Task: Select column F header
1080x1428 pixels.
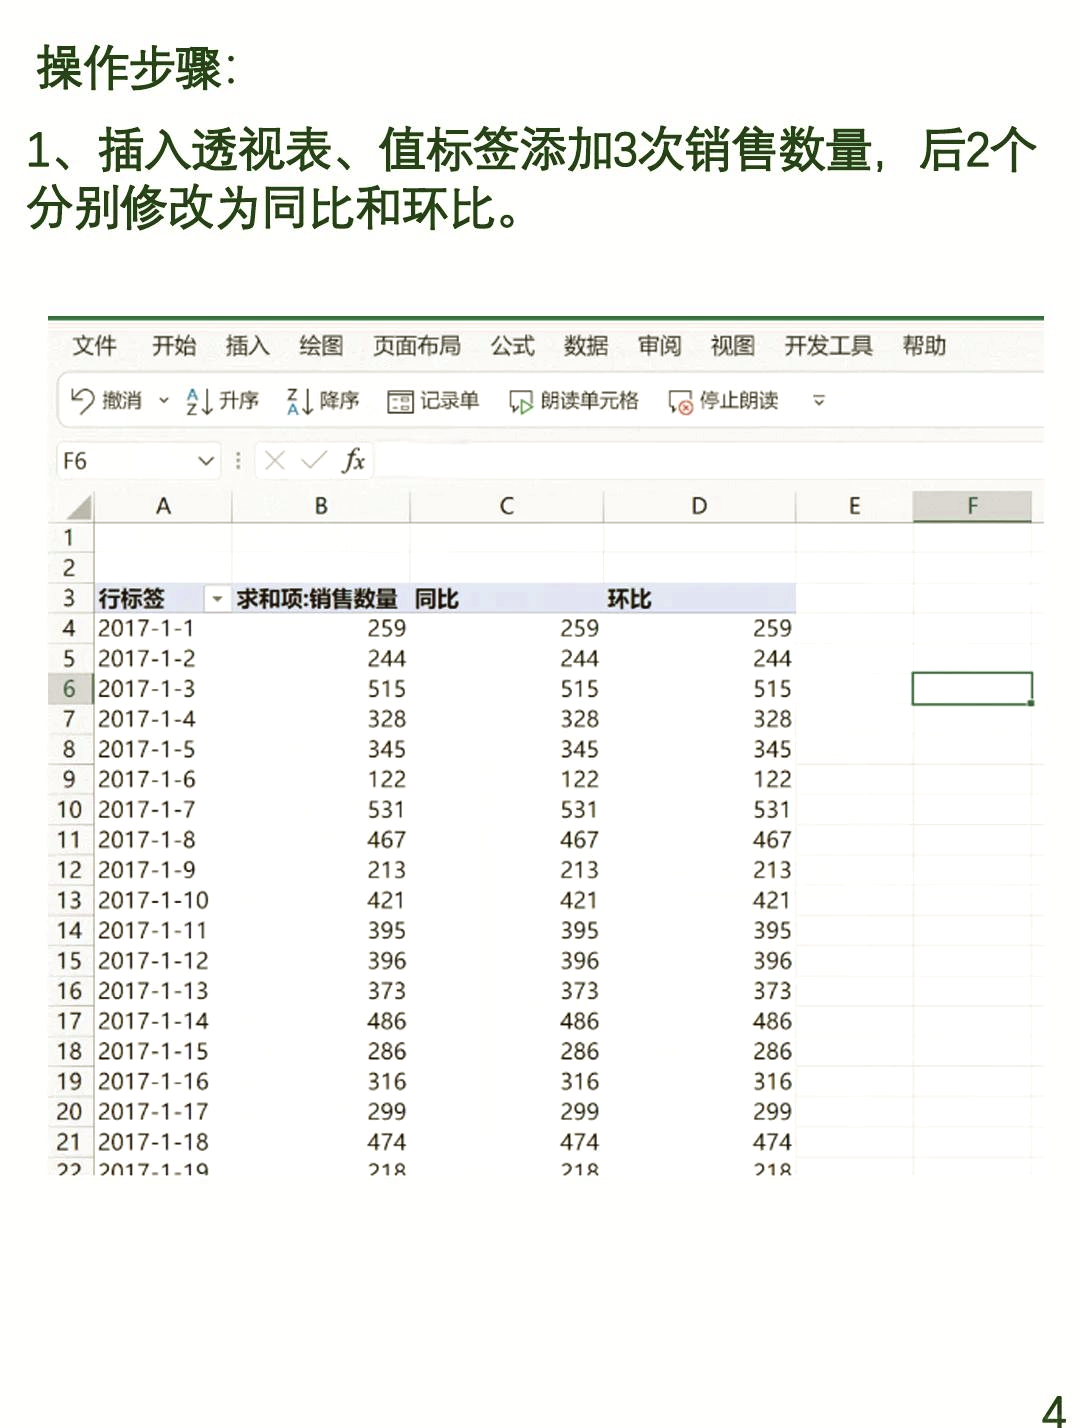Action: point(972,506)
